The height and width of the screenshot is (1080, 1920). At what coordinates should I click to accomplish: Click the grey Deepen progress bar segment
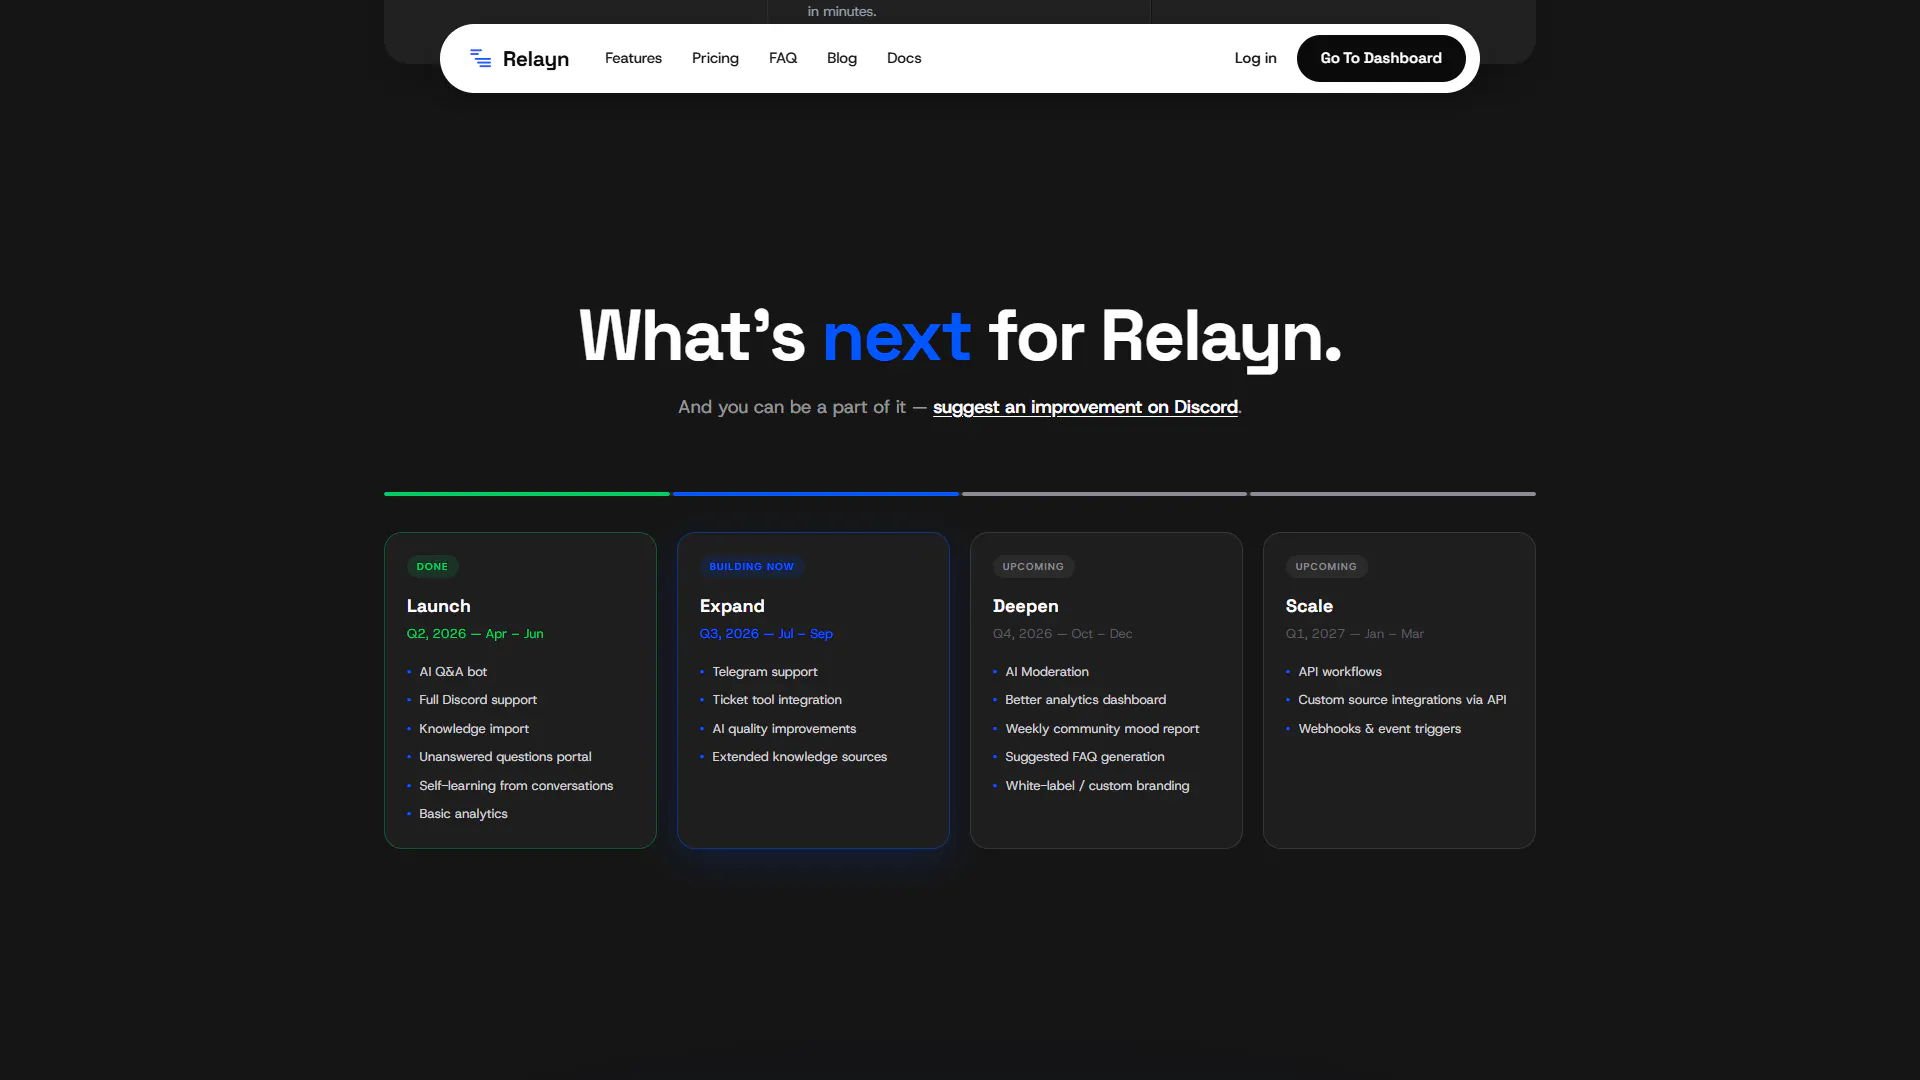1104,494
